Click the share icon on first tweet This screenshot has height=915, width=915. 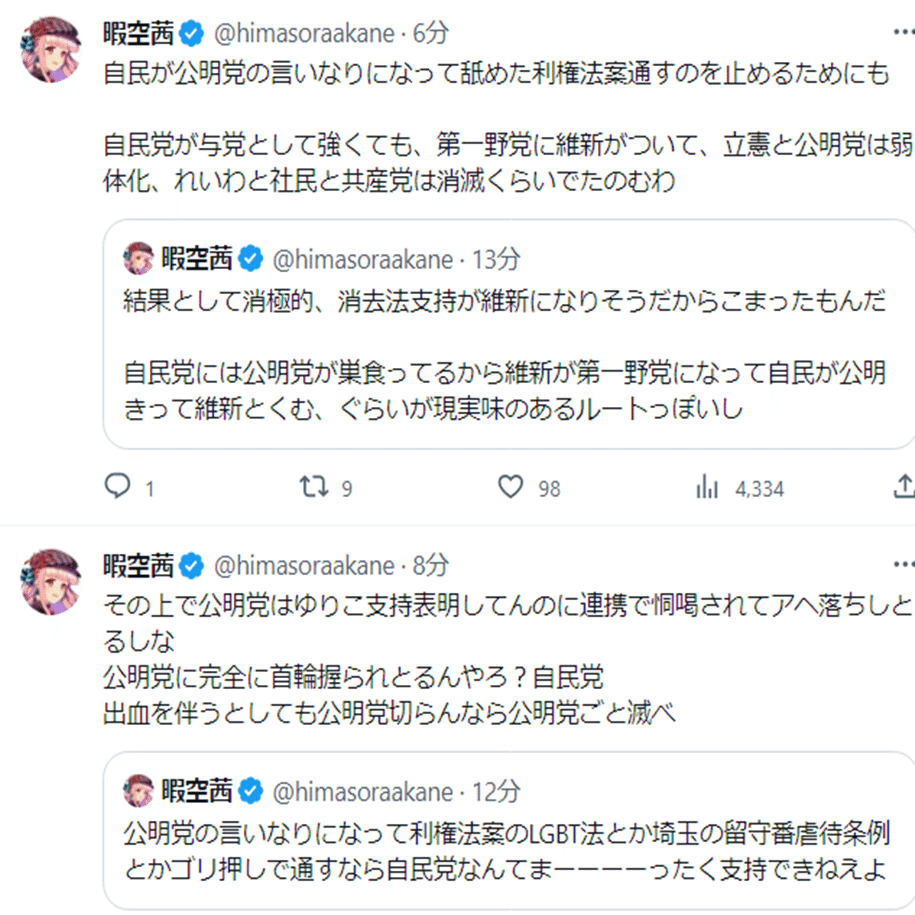(903, 487)
